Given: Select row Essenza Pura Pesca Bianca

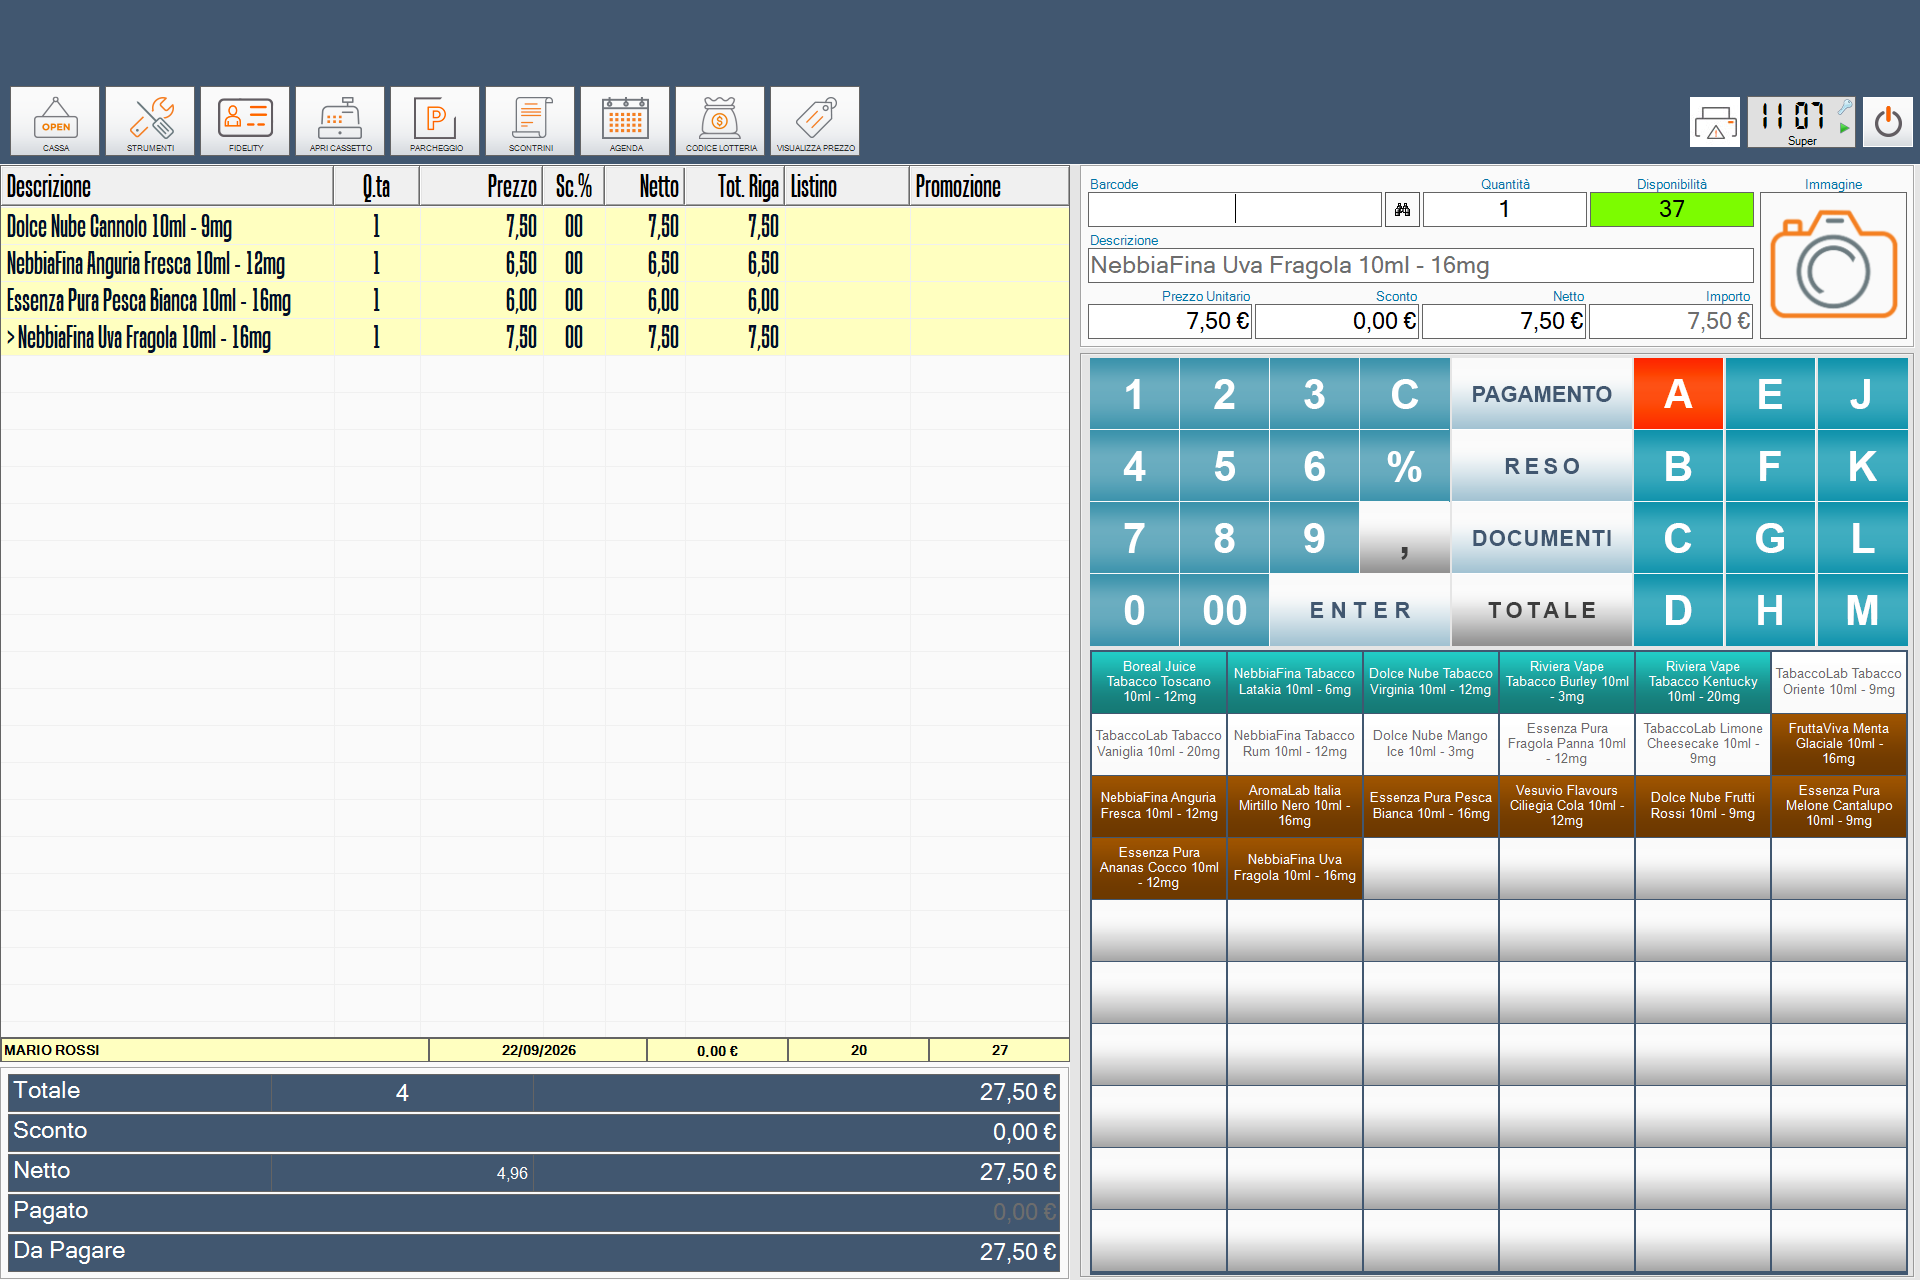Looking at the screenshot, I should tap(535, 300).
